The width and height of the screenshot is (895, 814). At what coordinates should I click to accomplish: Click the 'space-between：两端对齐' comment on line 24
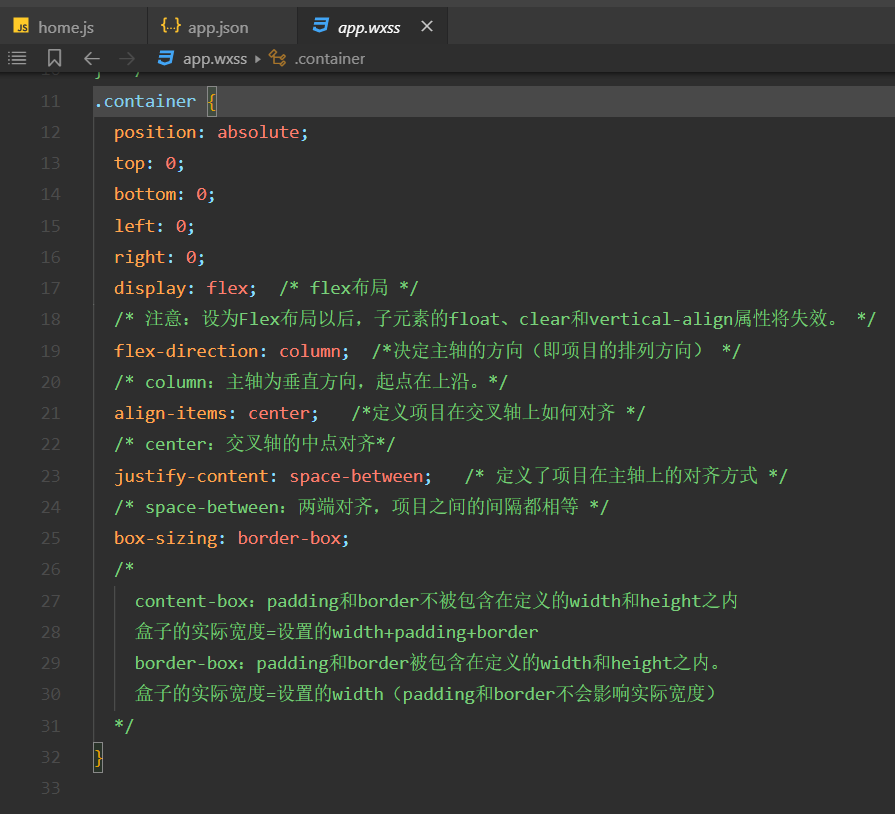coord(361,506)
